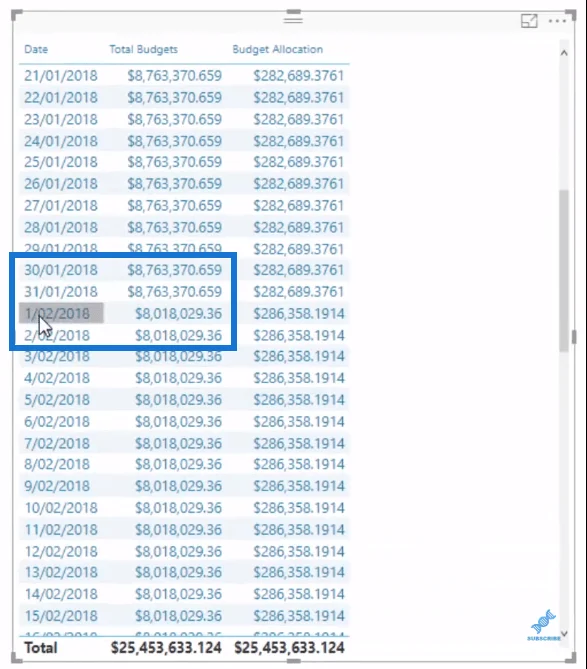The height and width of the screenshot is (669, 587).
Task: Click the Subscribe DNA logo icon
Action: pos(544,625)
